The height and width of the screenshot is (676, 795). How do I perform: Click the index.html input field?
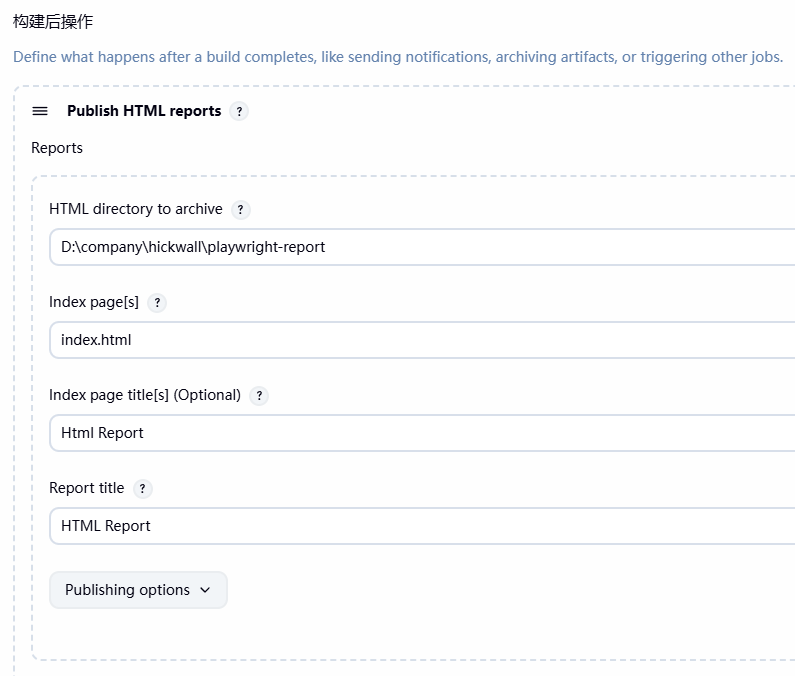420,340
